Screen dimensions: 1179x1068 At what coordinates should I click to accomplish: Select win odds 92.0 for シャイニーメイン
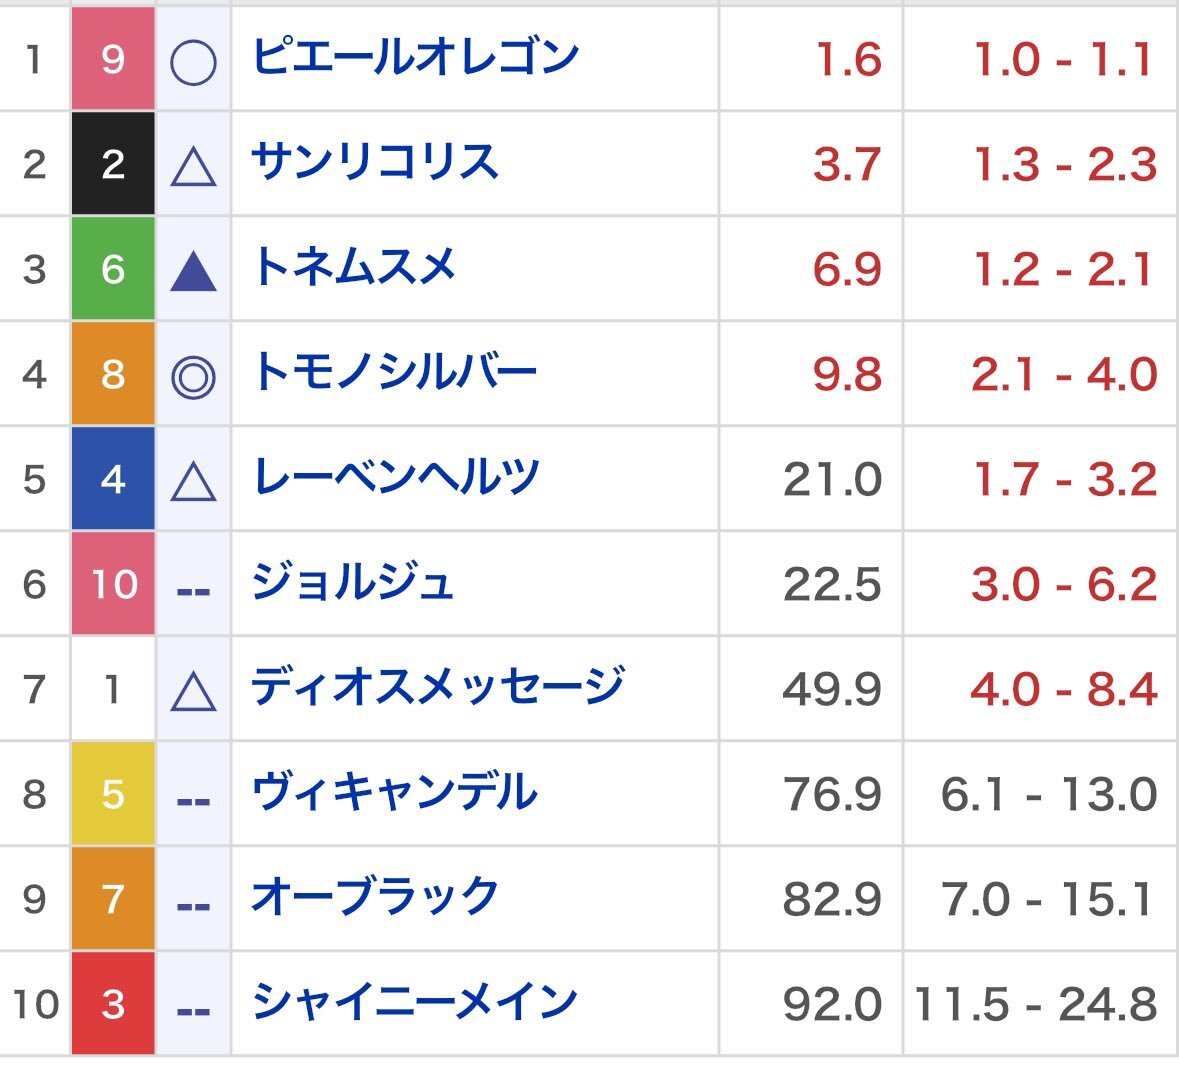point(832,1004)
